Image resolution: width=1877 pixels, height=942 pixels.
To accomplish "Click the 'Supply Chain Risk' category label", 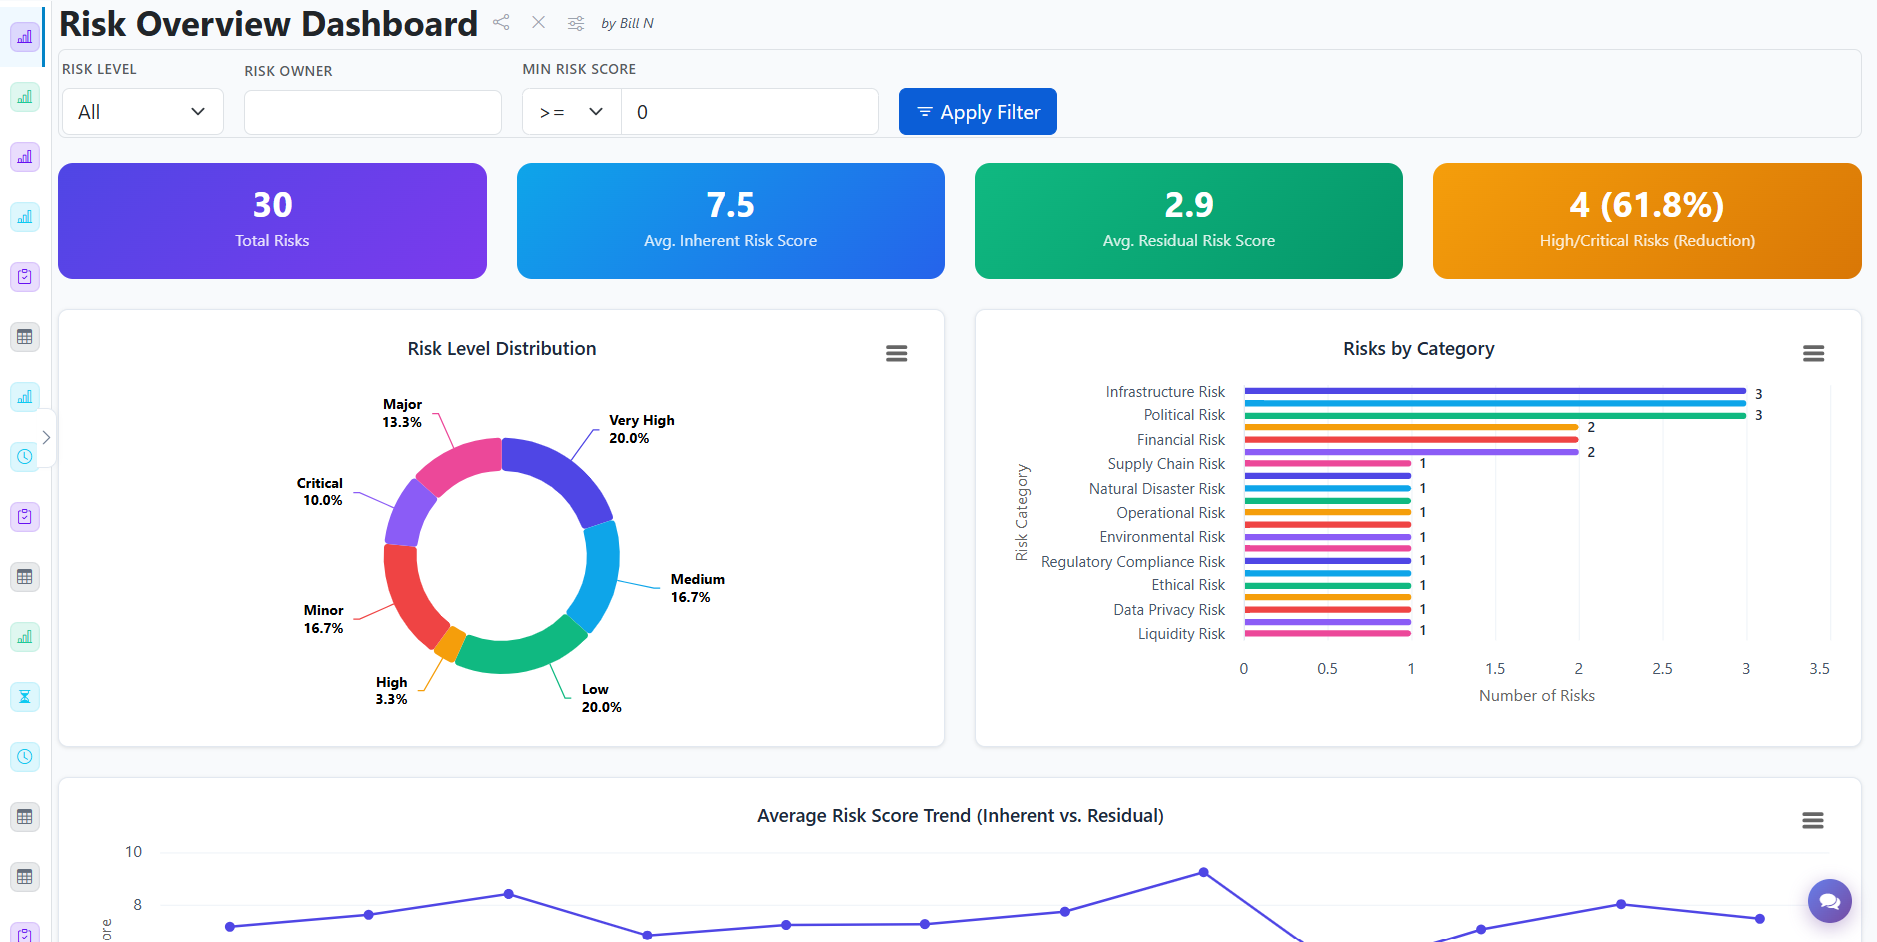I will 1166,464.
